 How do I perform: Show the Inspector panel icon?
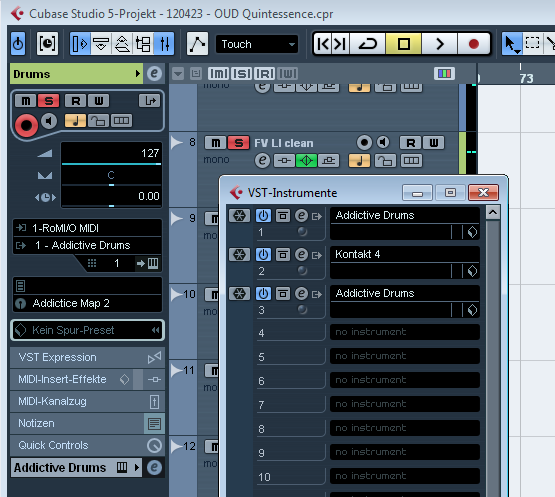point(80,44)
